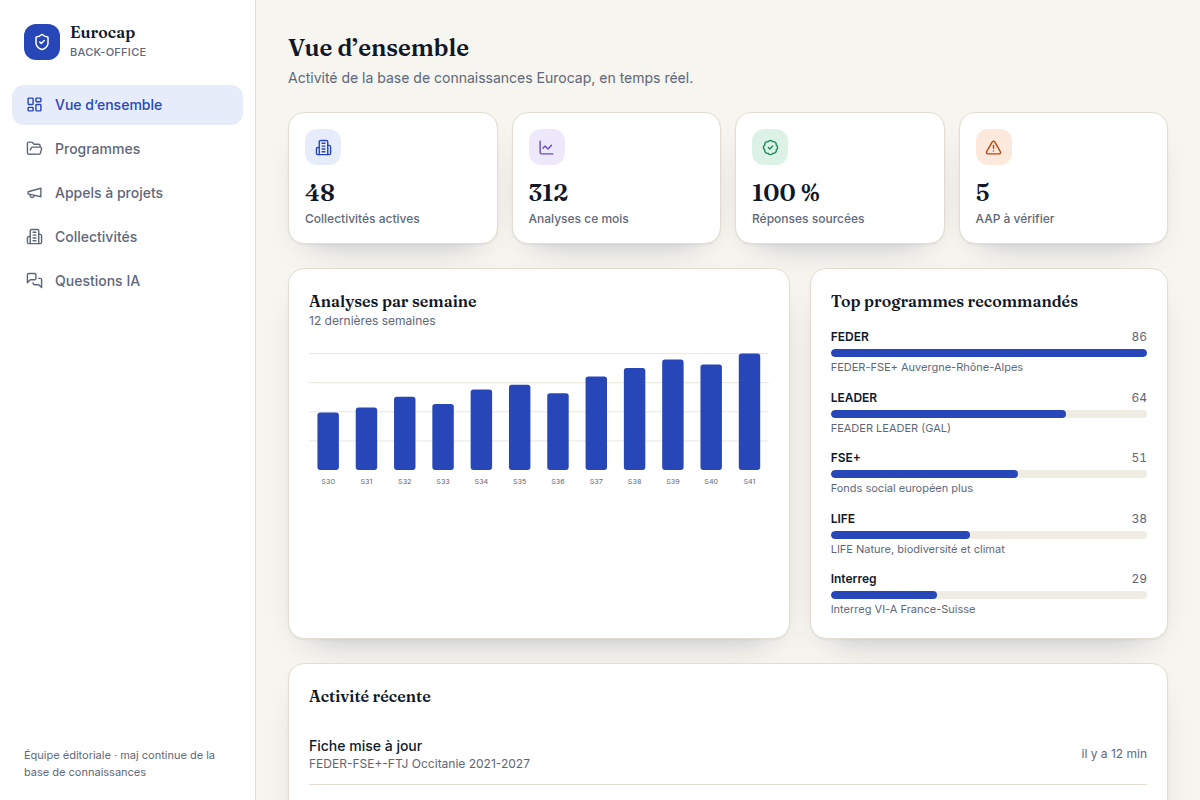Click the 'Activité récente' heading

tap(370, 696)
